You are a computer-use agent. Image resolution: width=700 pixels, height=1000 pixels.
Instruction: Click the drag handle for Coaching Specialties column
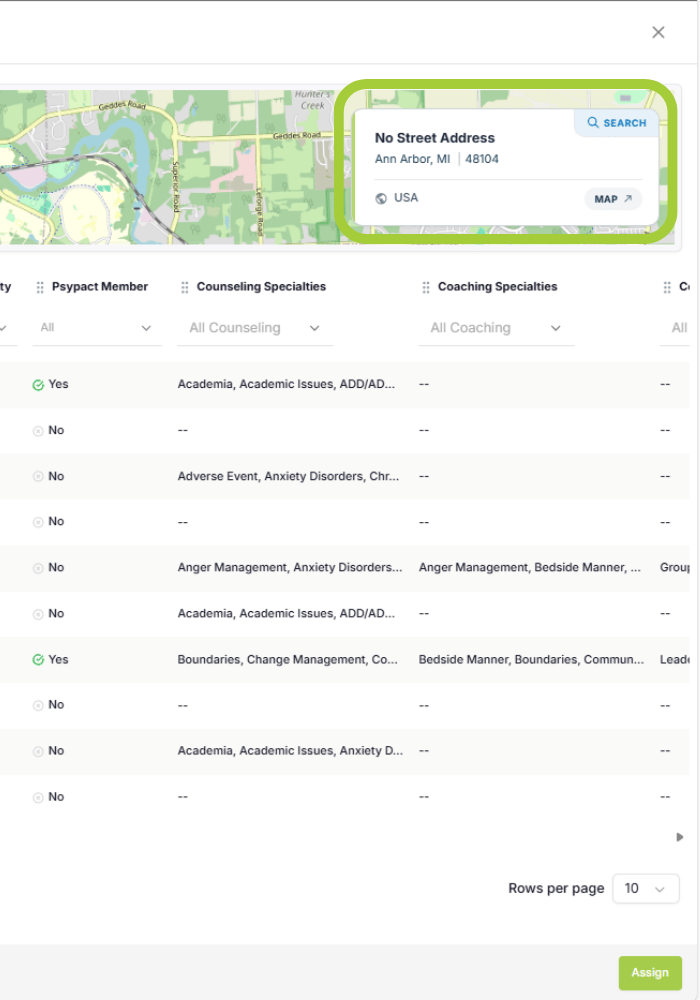click(426, 288)
